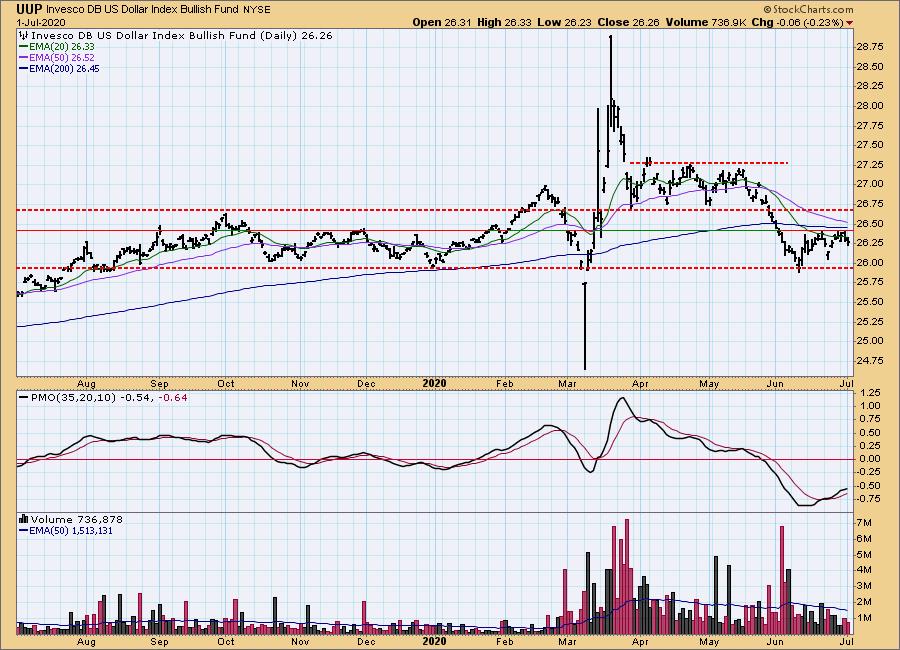Click the 26.50 price axis label
The width and height of the screenshot is (900, 650).
click(870, 223)
